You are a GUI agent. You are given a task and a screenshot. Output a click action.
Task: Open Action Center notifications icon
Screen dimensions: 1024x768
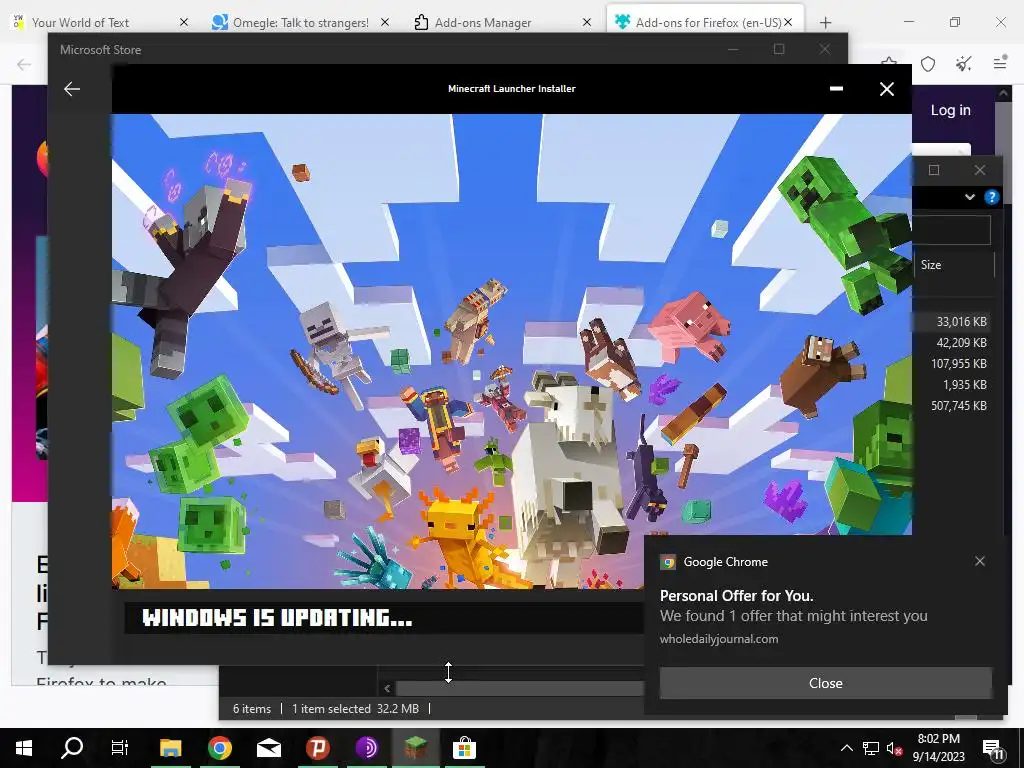(993, 748)
